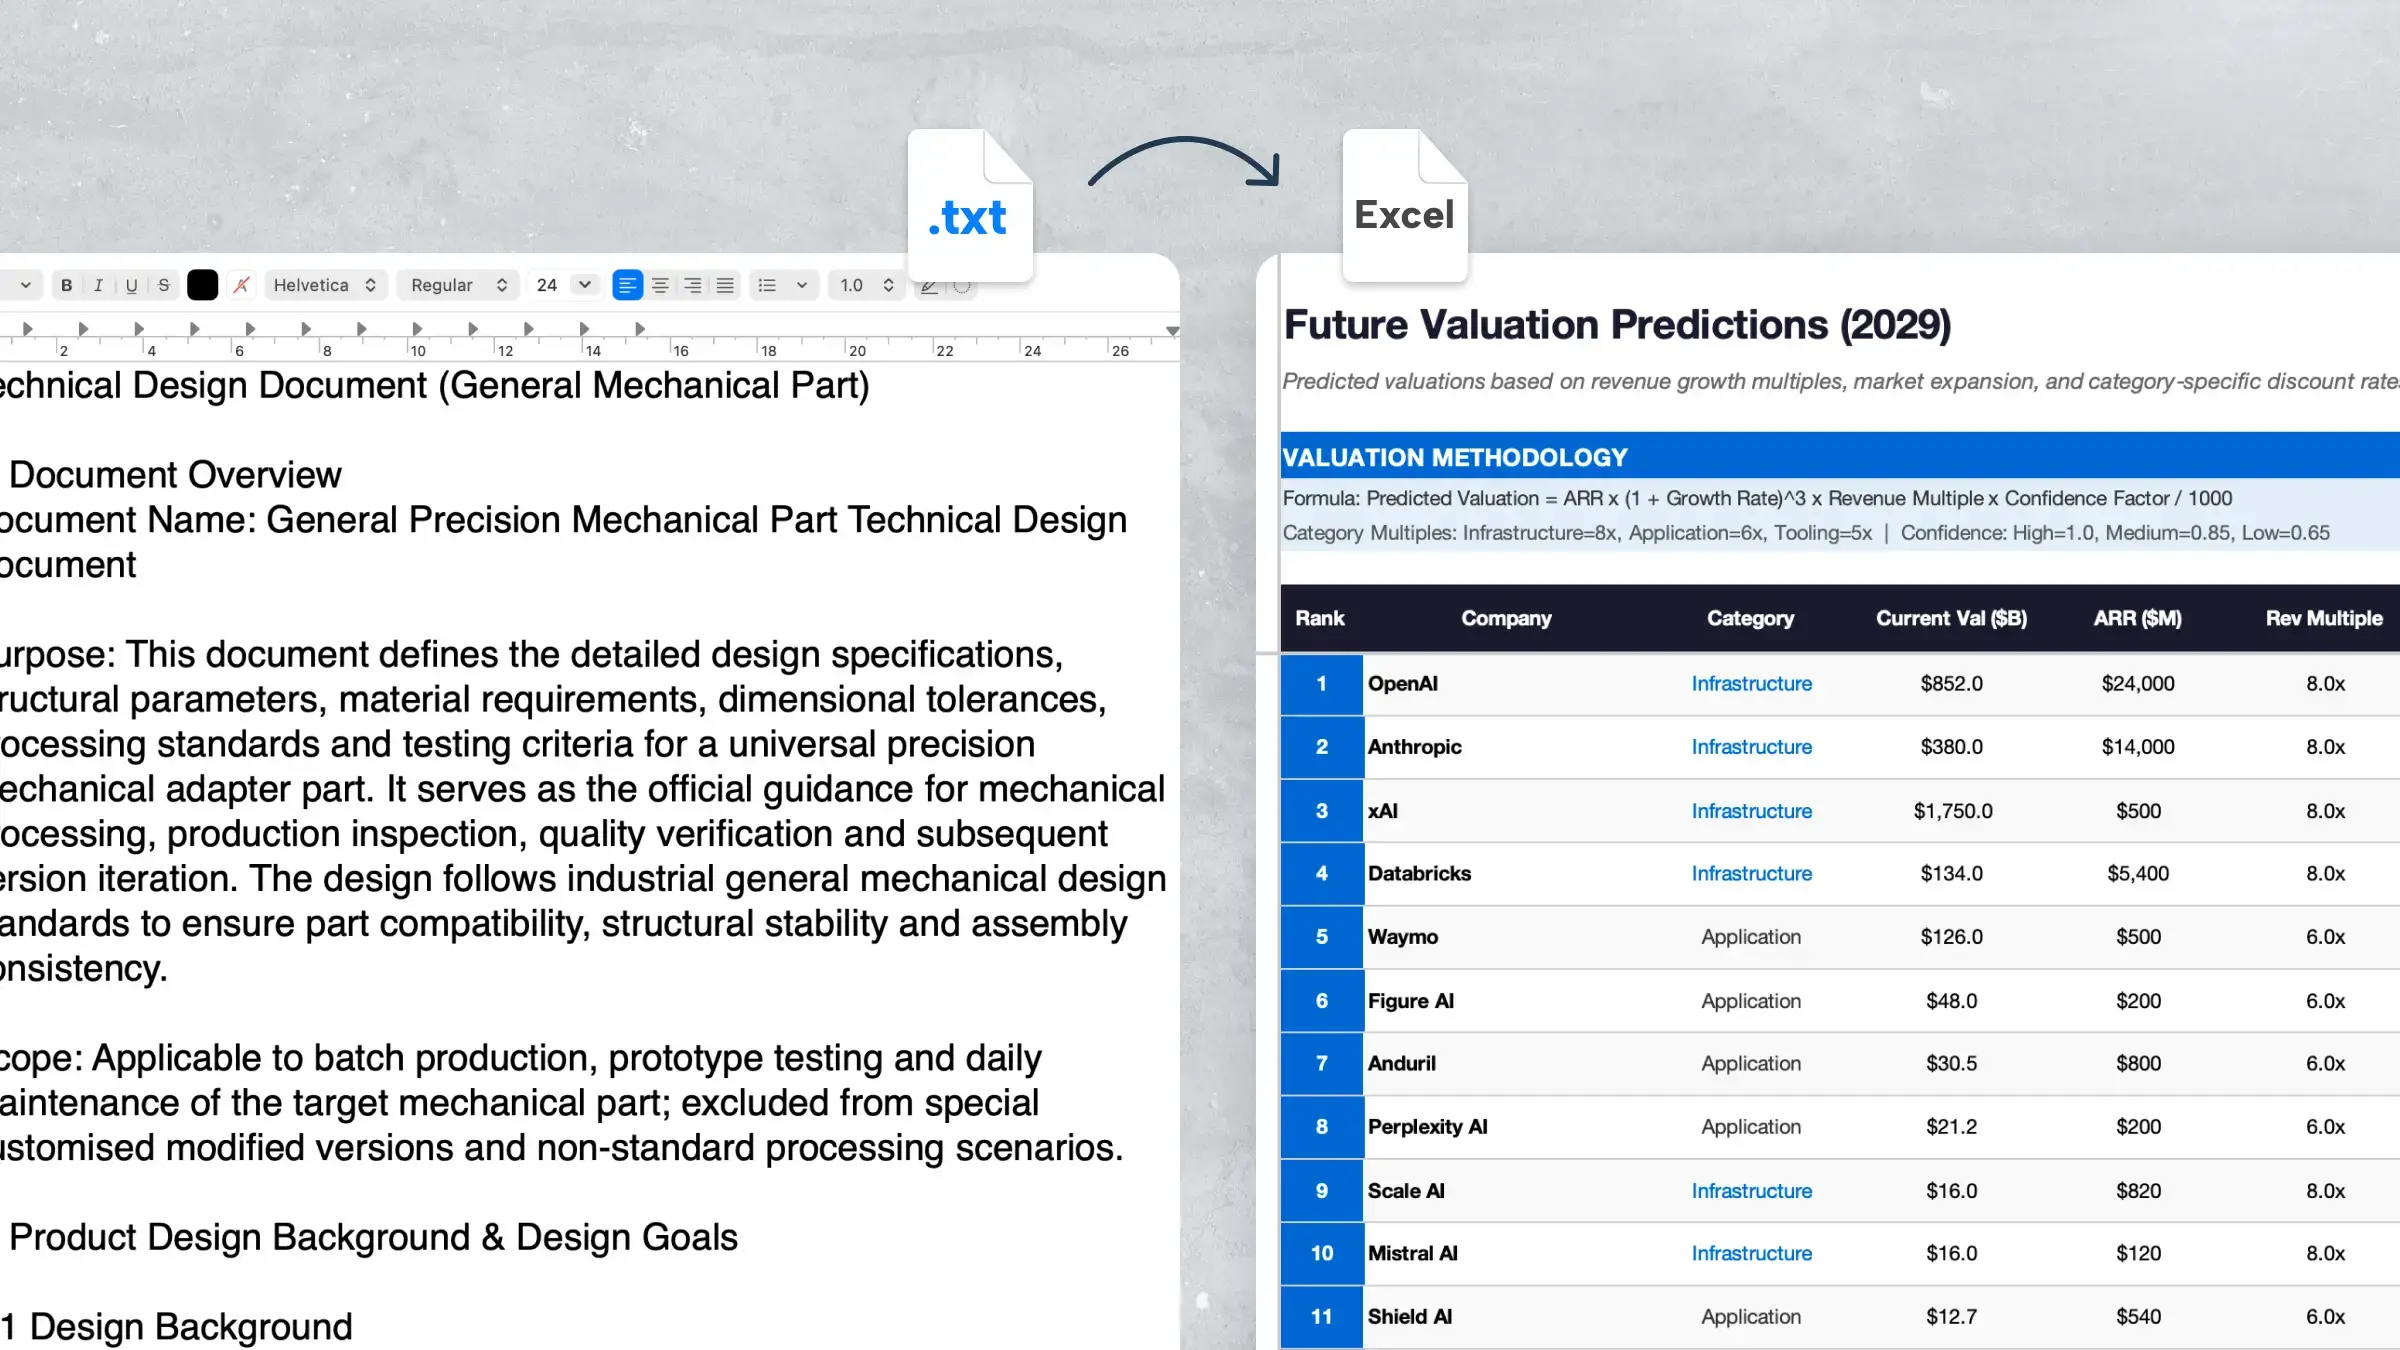Screen dimensions: 2400x1350
Task: Justify the text alignment
Action: 725,285
